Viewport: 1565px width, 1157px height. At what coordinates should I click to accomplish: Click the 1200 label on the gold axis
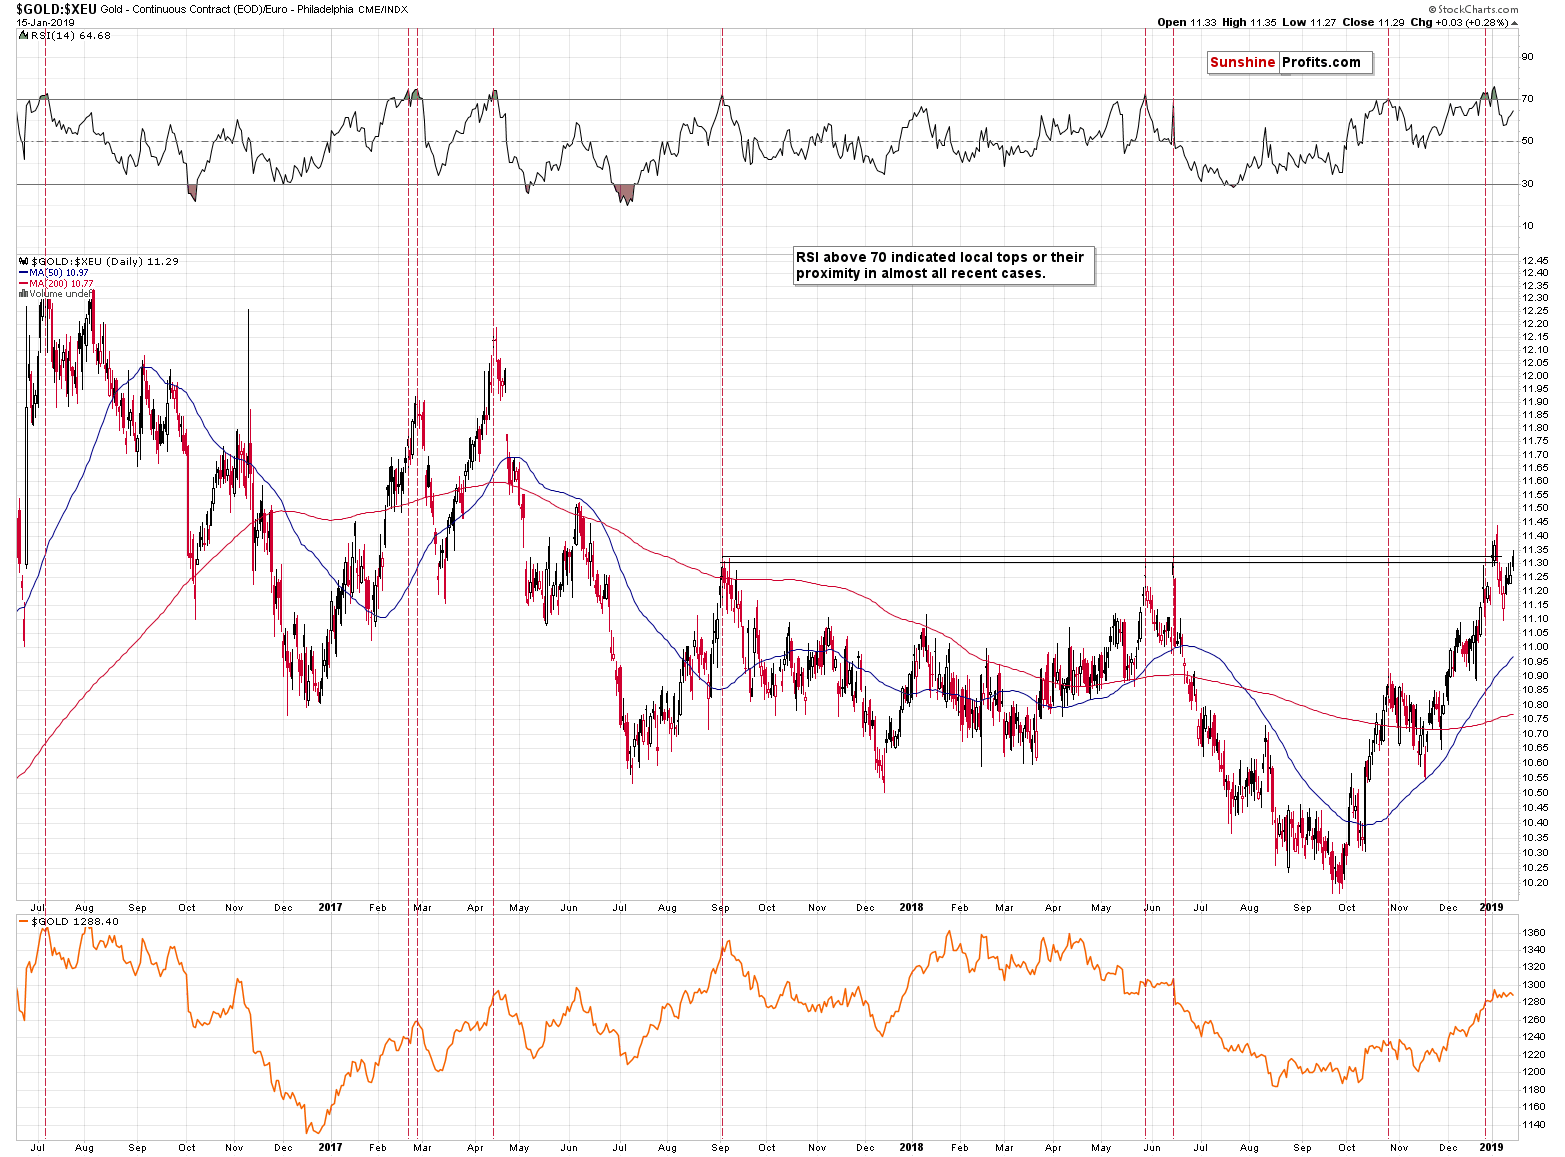pos(1534,1072)
